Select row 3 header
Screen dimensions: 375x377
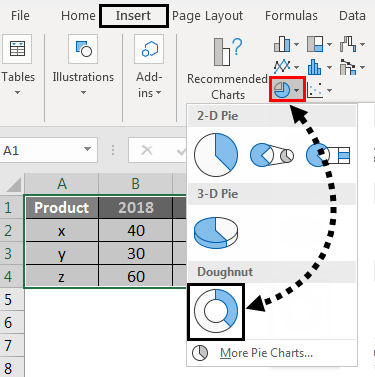tap(11, 254)
